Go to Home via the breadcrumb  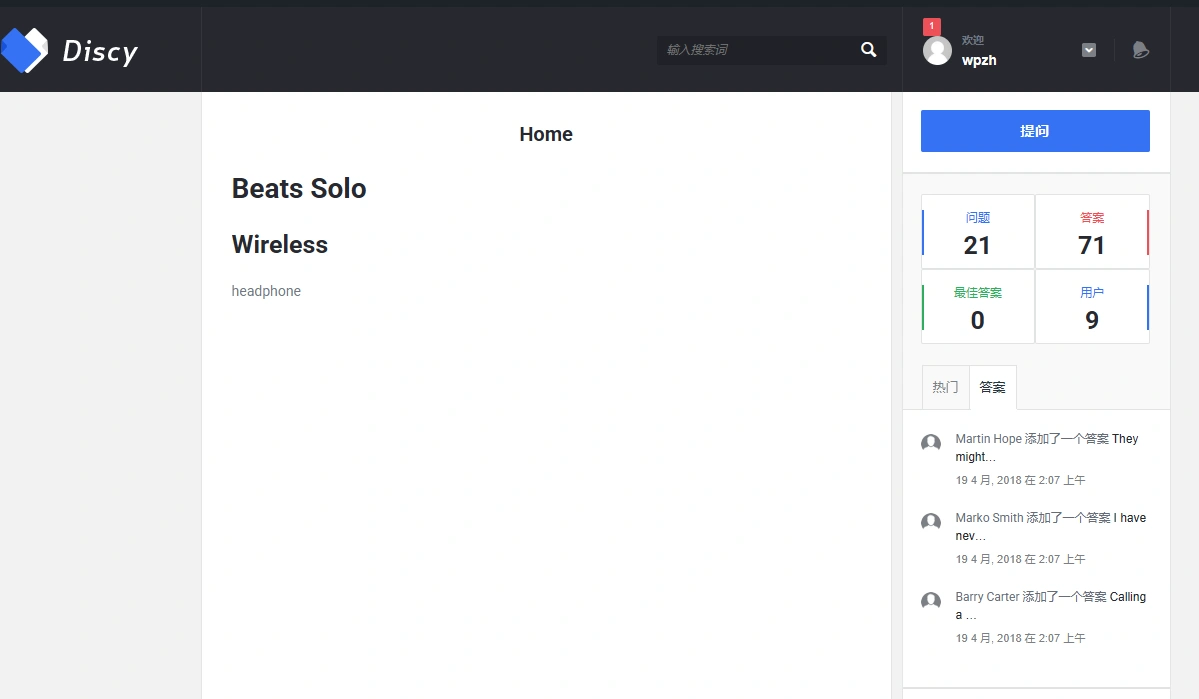(x=545, y=134)
